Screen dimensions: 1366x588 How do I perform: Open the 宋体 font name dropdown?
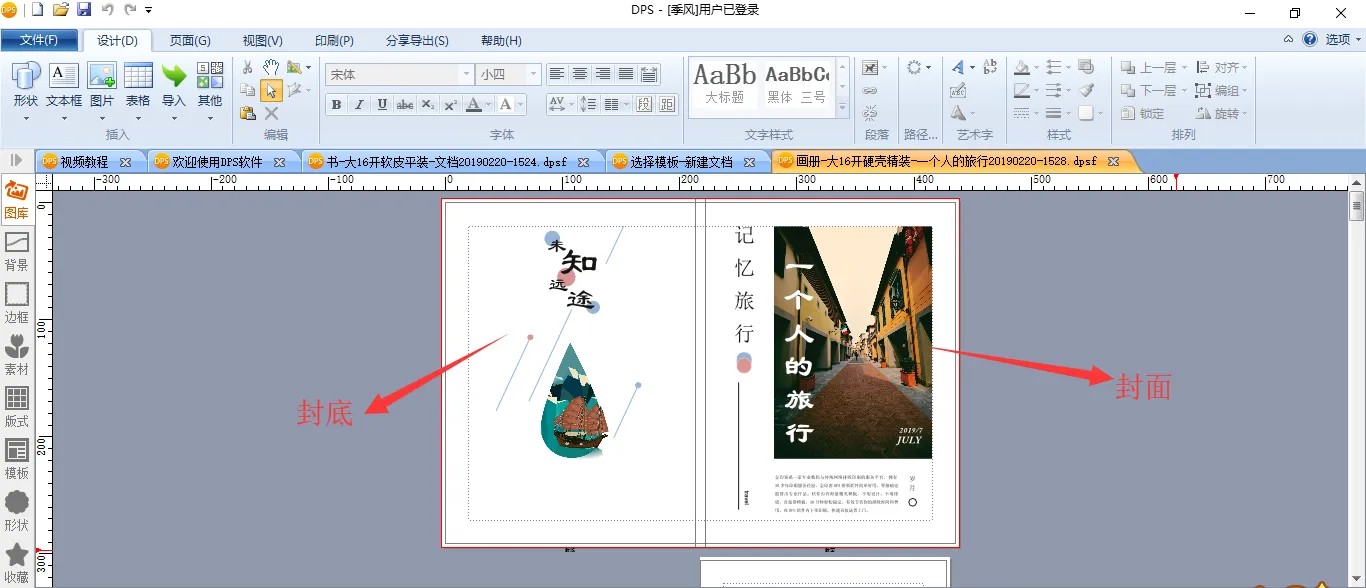(x=466, y=75)
